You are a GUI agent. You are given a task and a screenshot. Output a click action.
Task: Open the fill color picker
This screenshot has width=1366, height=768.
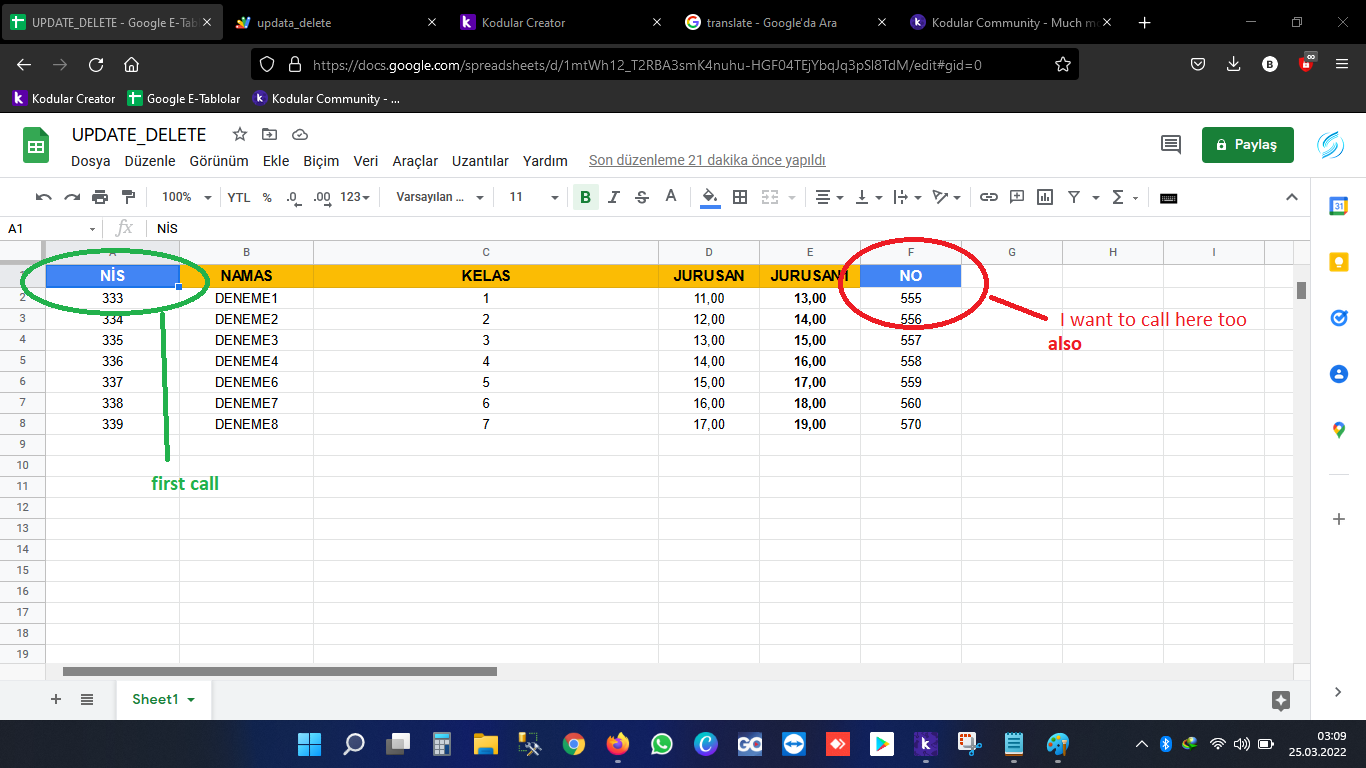710,197
